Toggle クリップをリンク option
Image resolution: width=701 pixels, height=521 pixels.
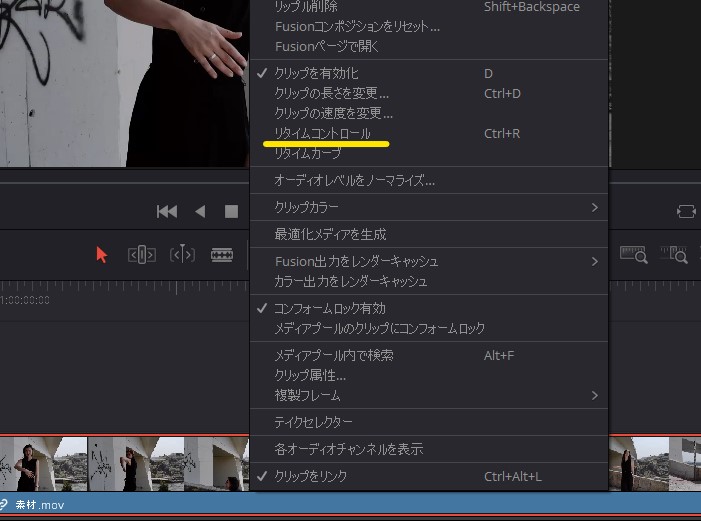(429, 476)
